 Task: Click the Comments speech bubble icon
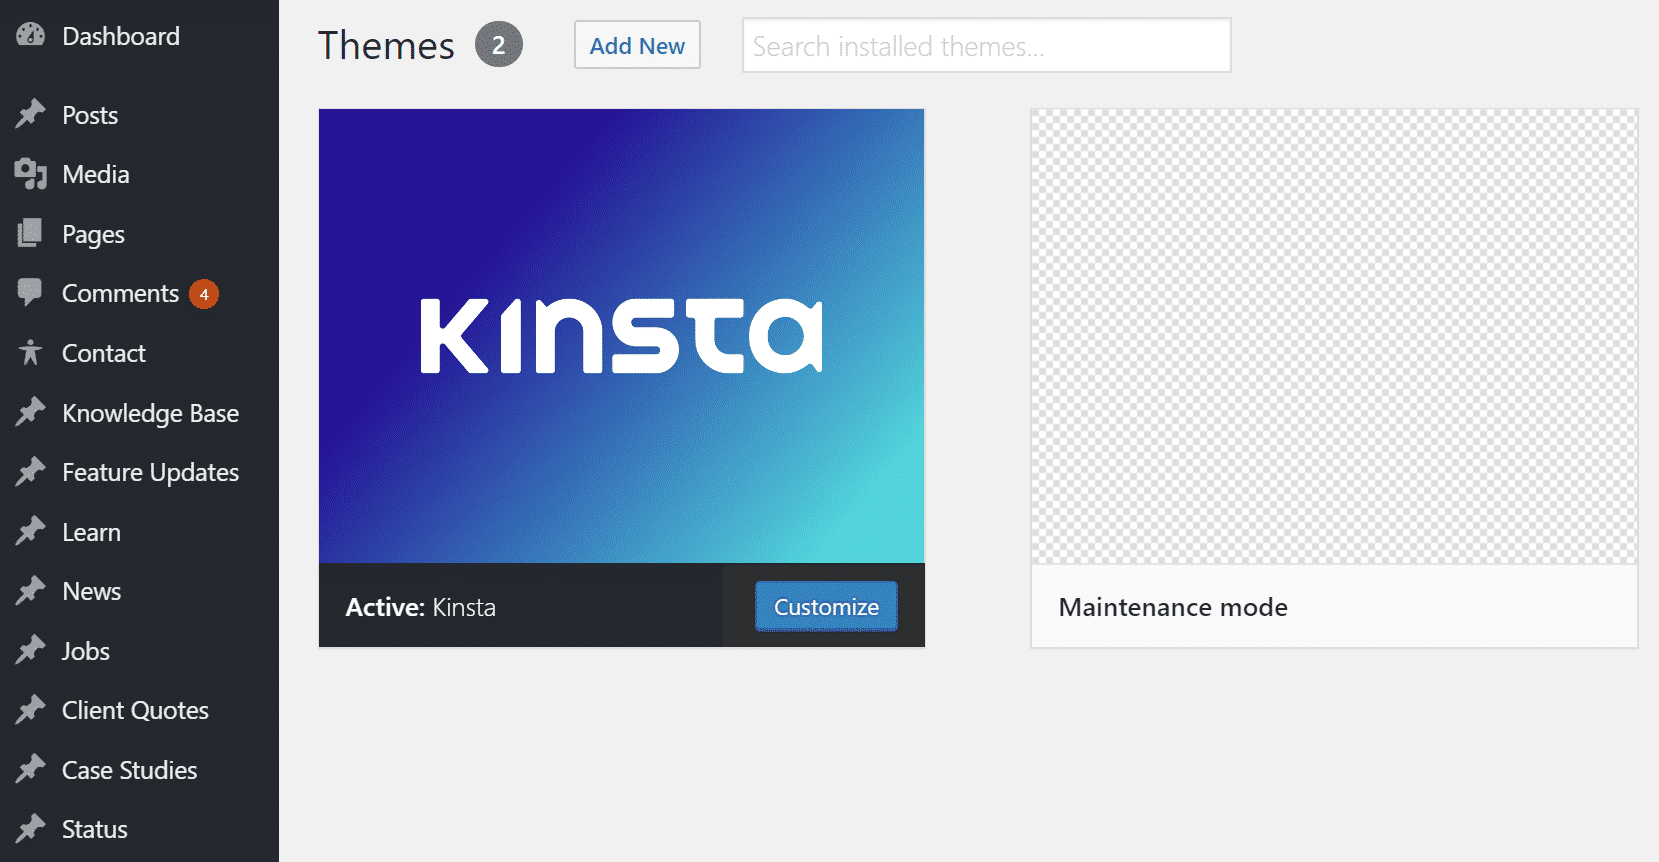point(31,293)
